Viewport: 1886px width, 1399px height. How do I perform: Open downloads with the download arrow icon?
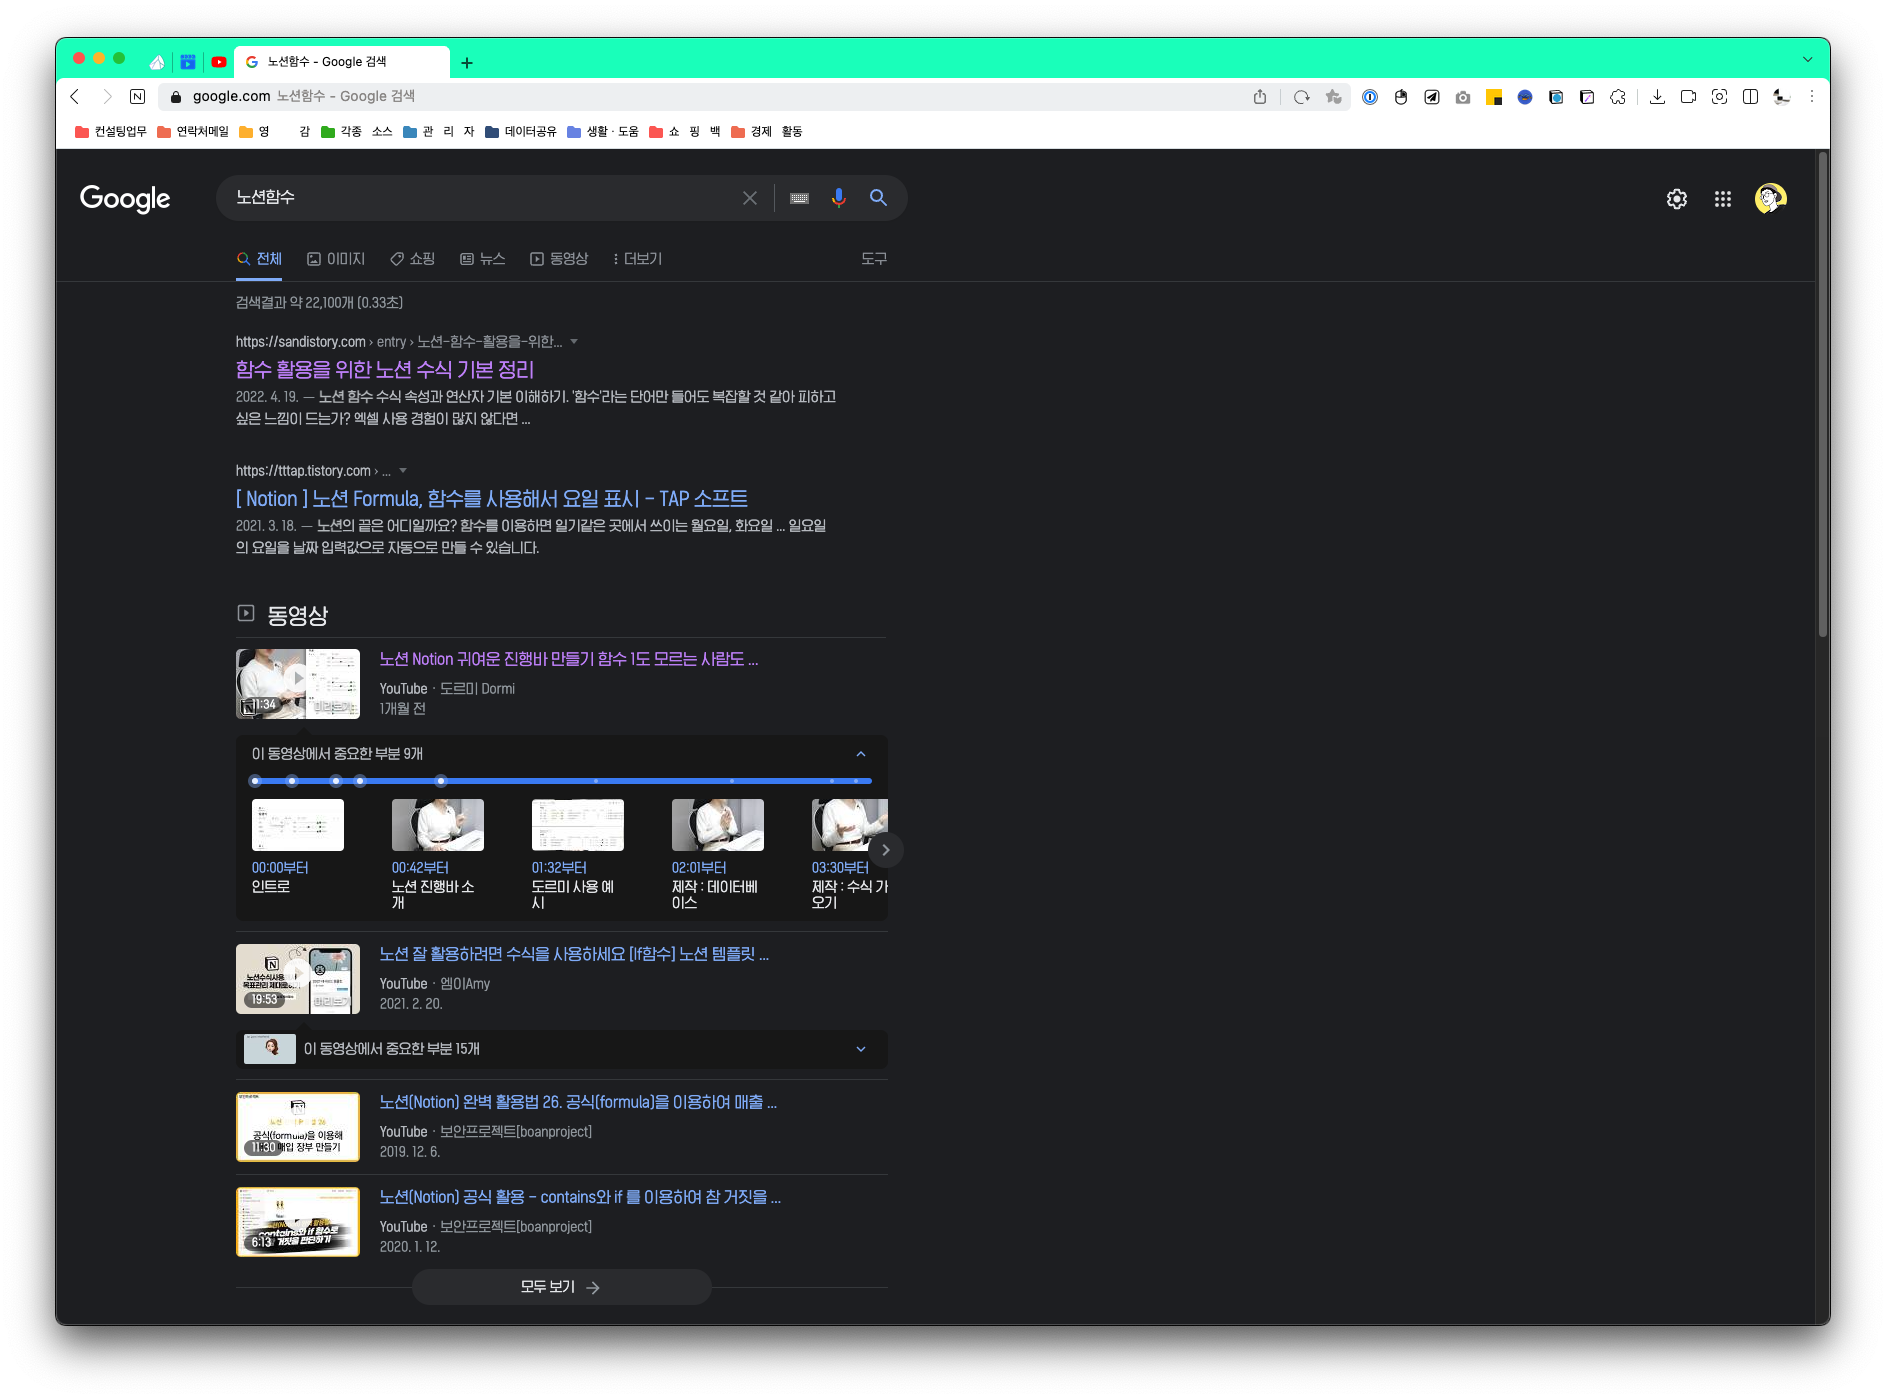pos(1657,97)
